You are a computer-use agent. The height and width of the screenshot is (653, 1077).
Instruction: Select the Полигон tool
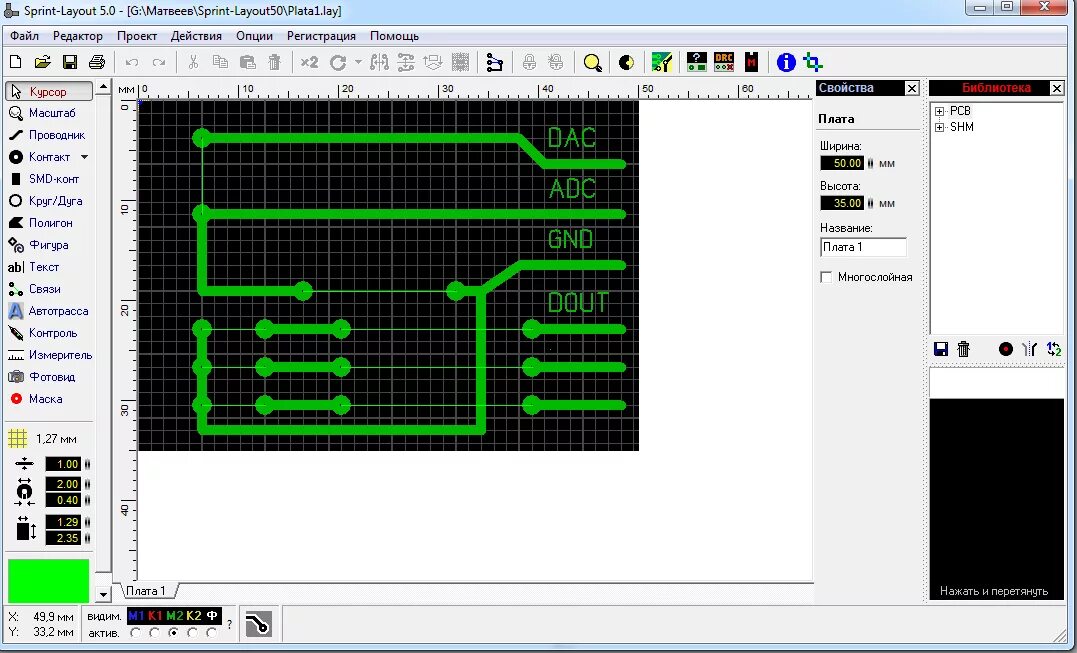click(x=49, y=222)
